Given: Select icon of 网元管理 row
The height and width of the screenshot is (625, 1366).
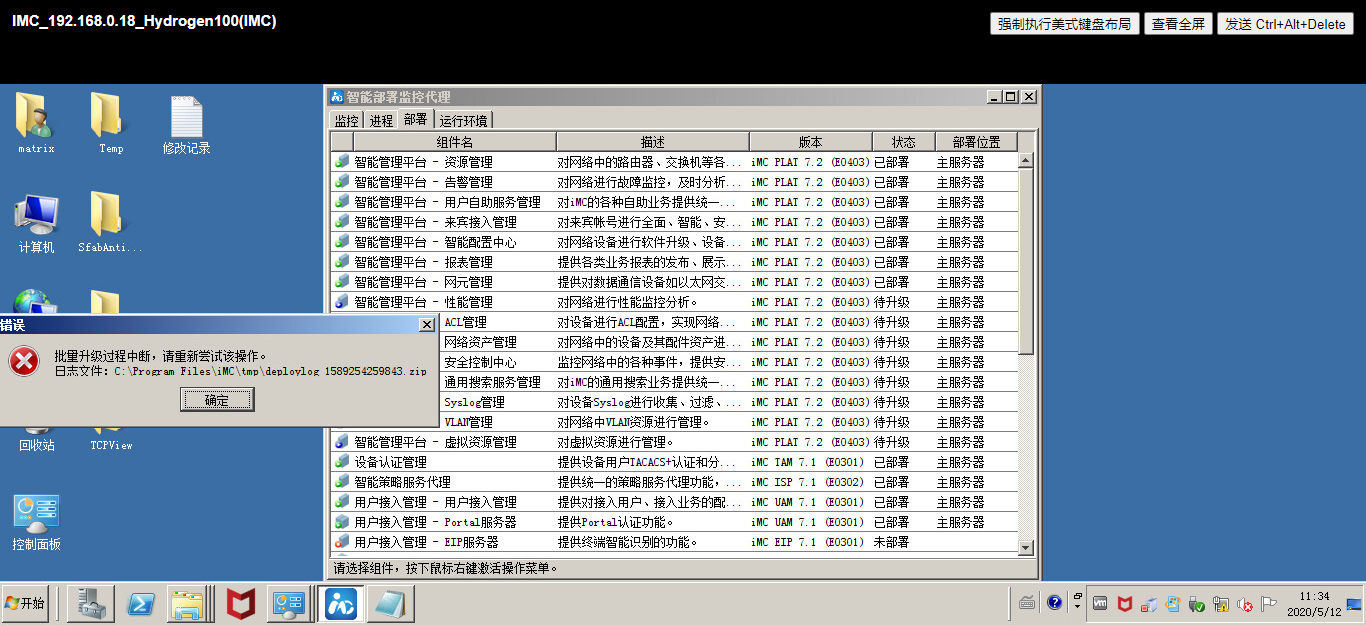Looking at the screenshot, I should [x=342, y=282].
